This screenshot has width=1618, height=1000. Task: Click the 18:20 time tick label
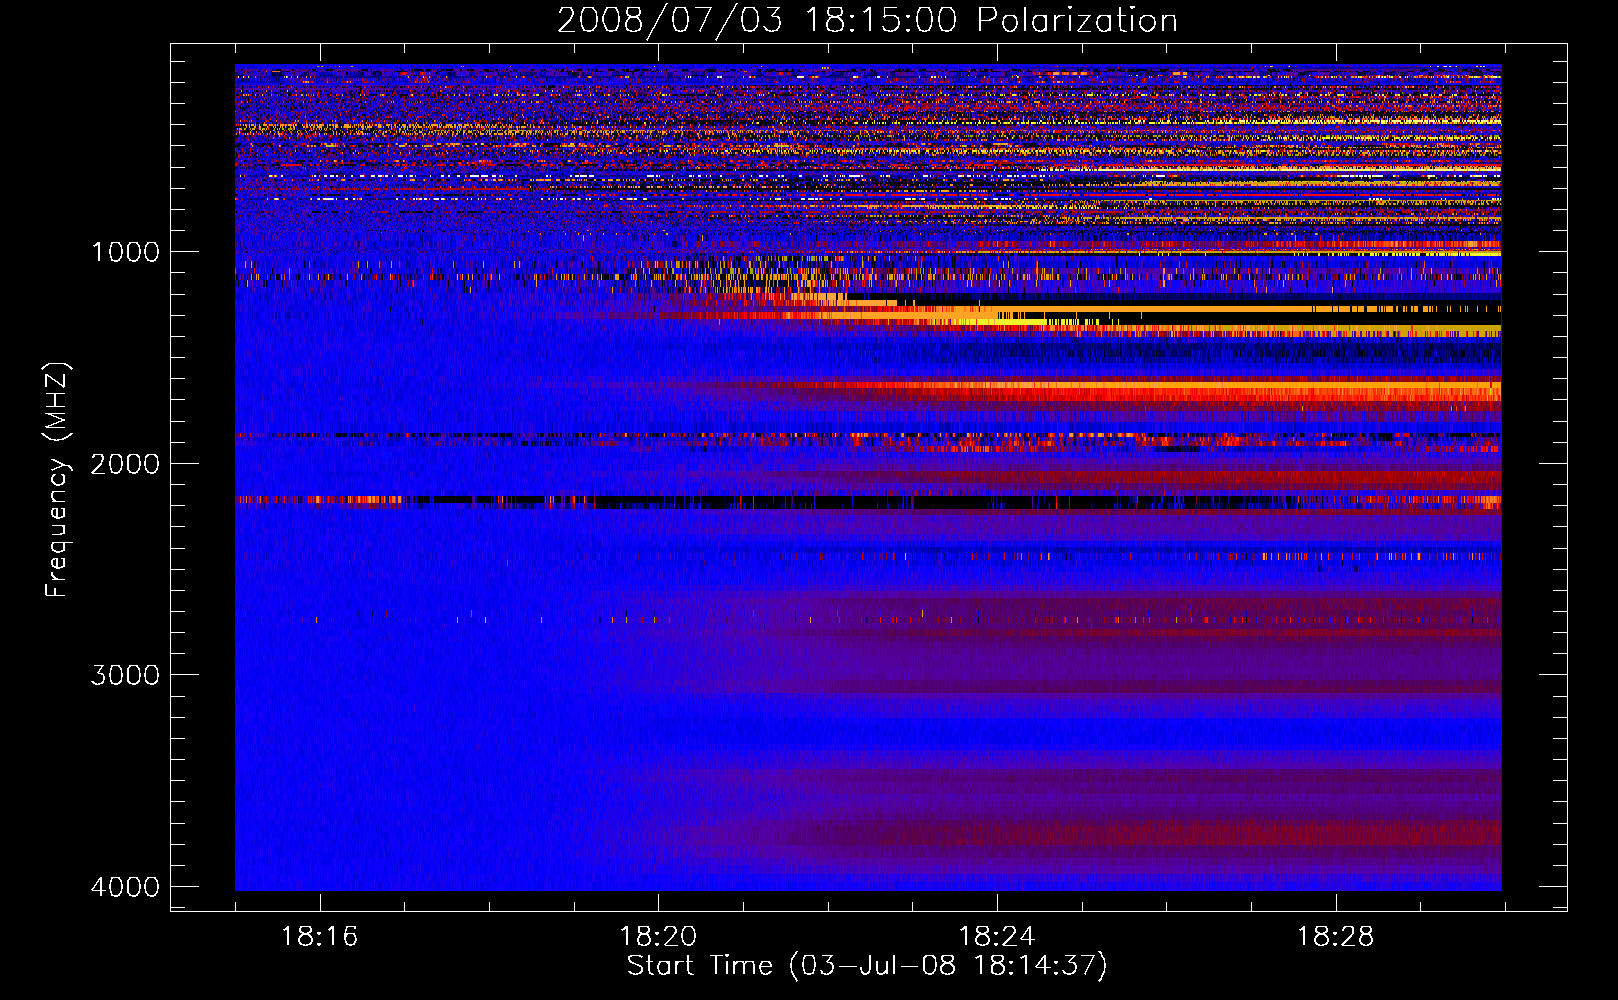(x=658, y=937)
